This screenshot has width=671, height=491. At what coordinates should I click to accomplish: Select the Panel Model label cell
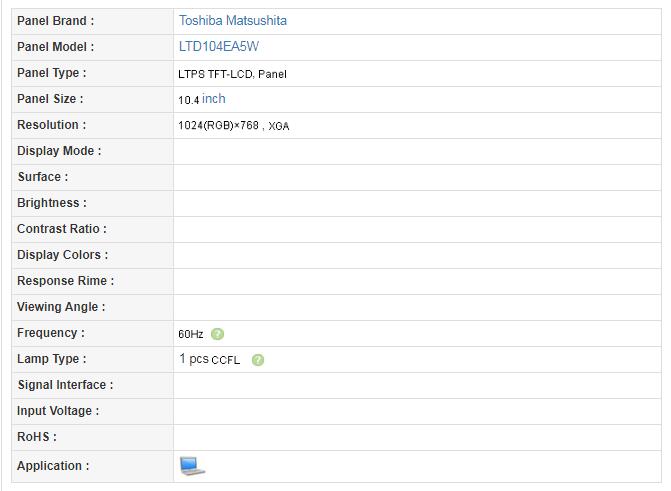click(x=93, y=48)
